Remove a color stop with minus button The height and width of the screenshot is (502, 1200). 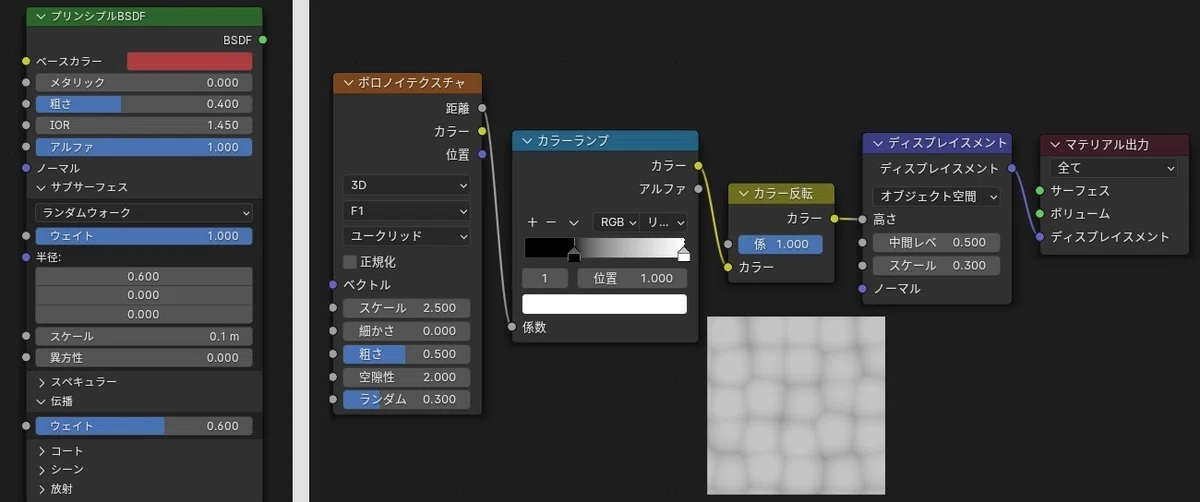click(x=551, y=222)
